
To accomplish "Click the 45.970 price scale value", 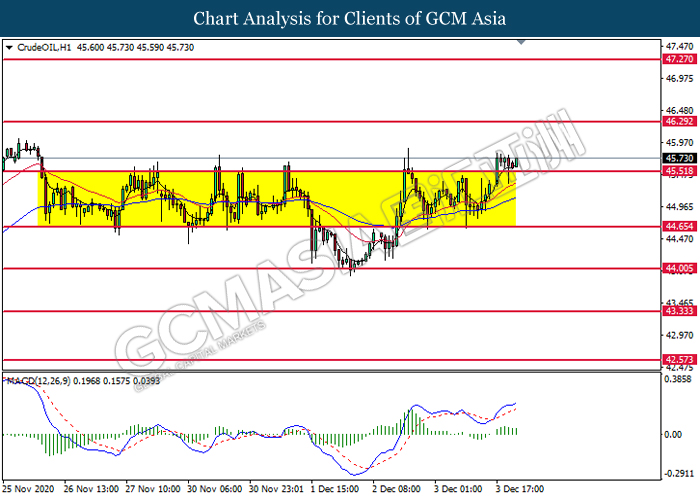I will point(679,143).
